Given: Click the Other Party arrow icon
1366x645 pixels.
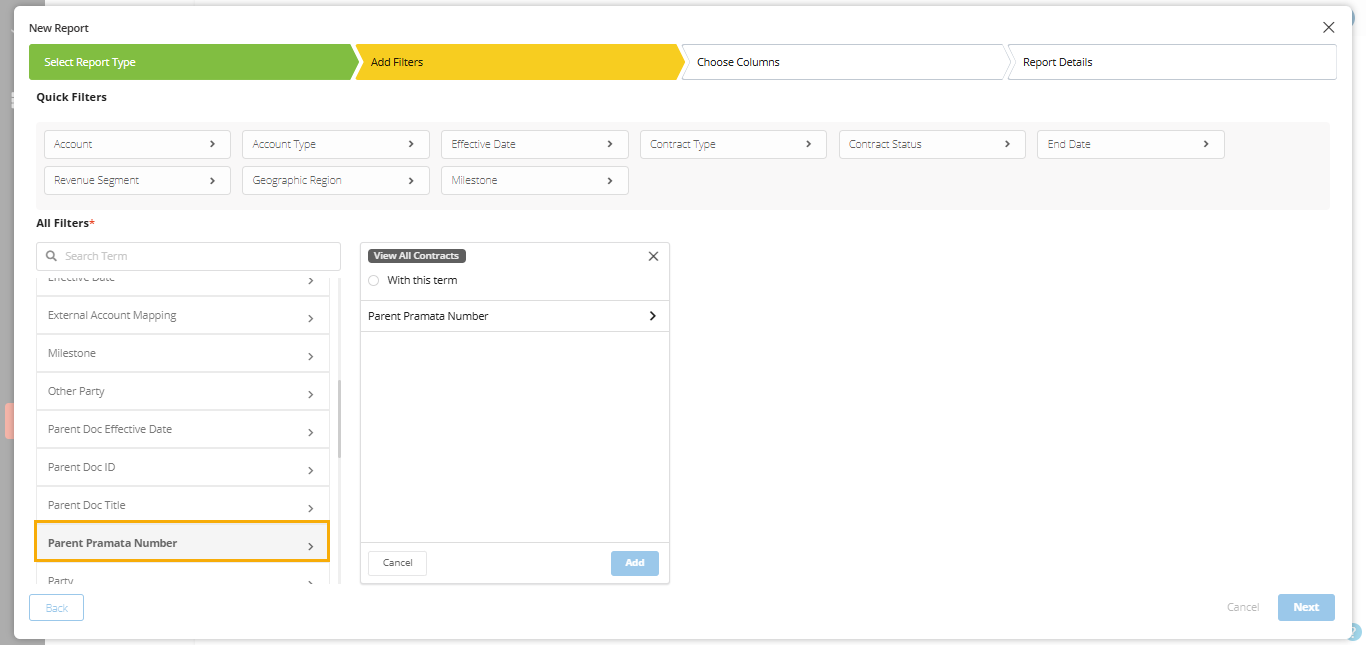Looking at the screenshot, I should [x=311, y=394].
